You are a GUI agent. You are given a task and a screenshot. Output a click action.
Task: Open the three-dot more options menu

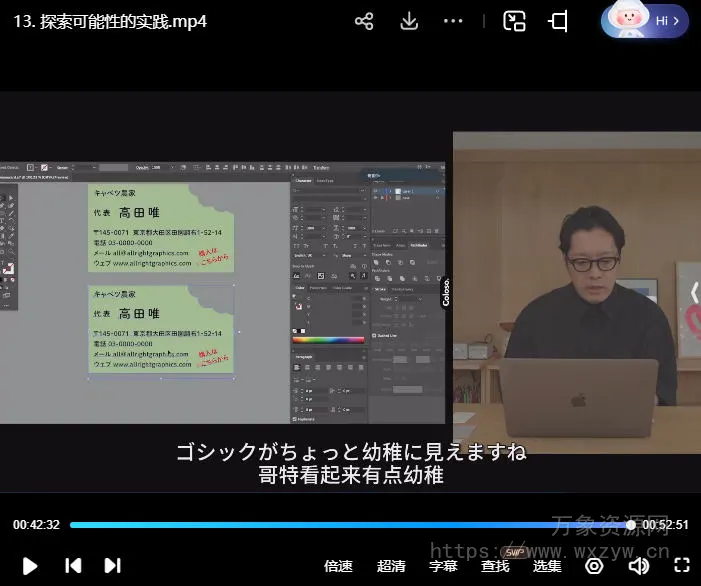pyautogui.click(x=453, y=21)
